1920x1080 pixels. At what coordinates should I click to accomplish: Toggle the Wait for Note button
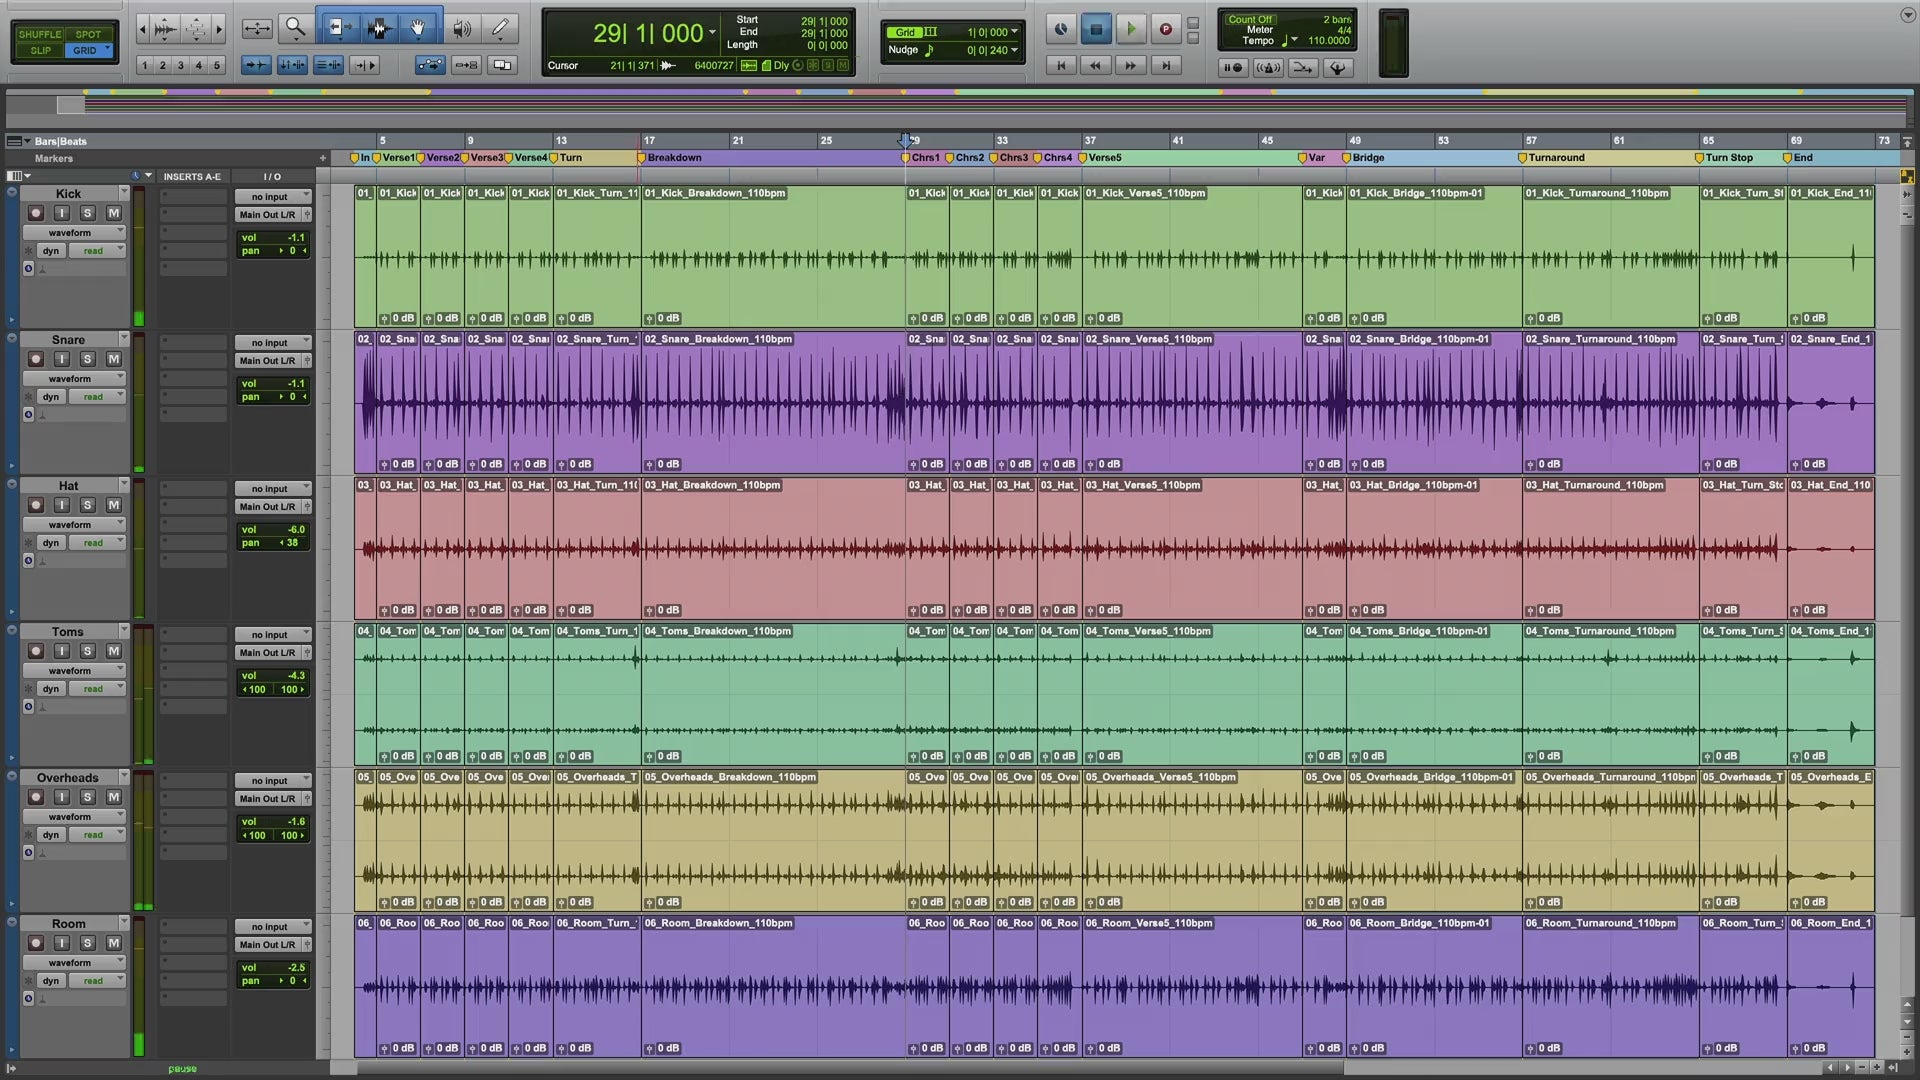pos(1233,67)
